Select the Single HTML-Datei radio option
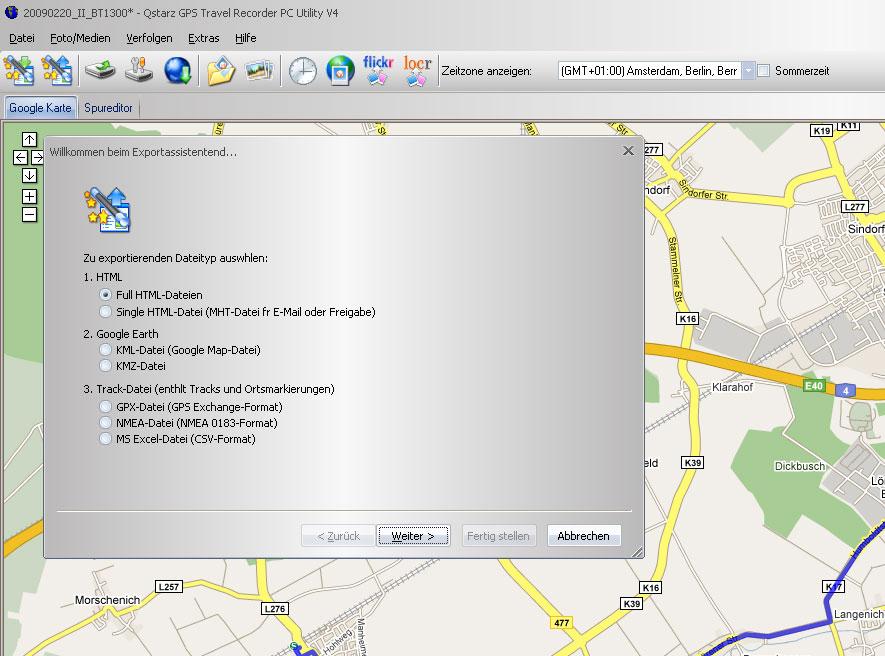Viewport: 885px width, 656px height. [106, 312]
